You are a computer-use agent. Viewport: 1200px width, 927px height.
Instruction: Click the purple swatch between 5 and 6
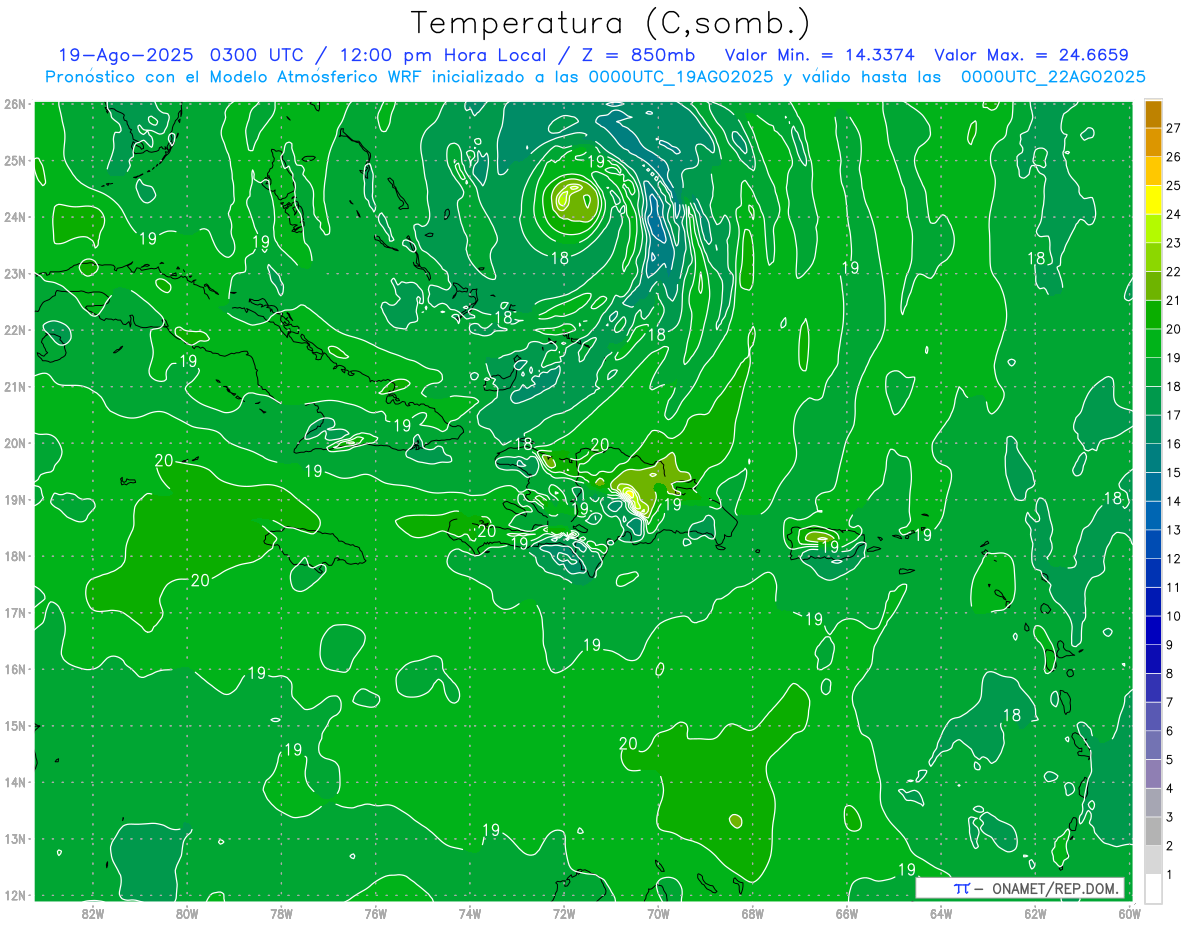[x=1153, y=745]
